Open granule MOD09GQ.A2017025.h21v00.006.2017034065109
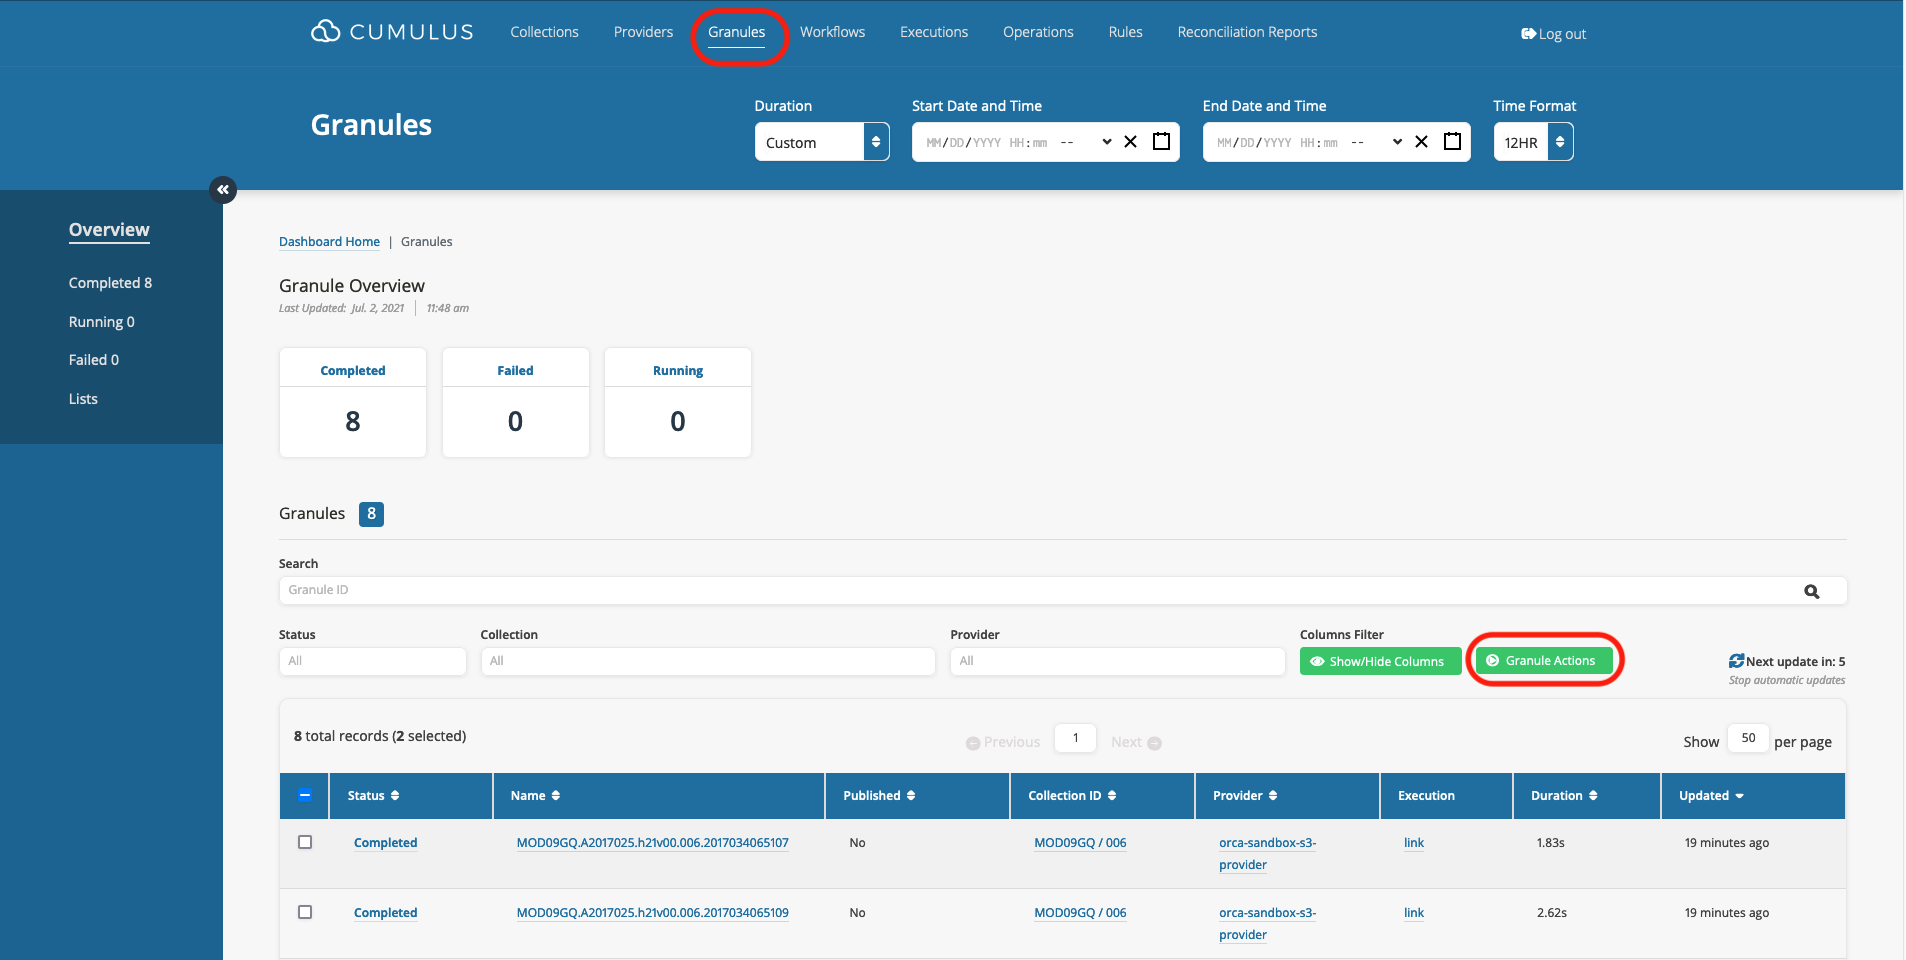This screenshot has height=960, width=1906. pos(652,913)
